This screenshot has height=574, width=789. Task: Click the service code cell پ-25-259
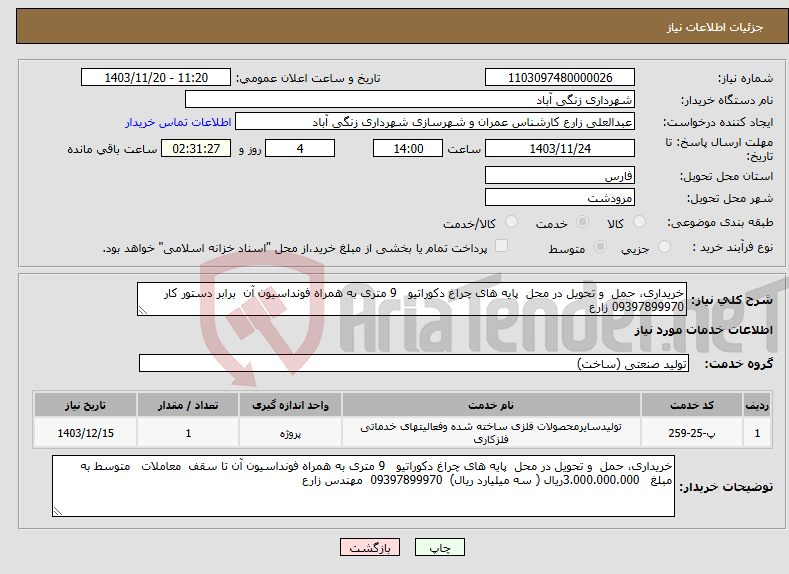coord(692,433)
